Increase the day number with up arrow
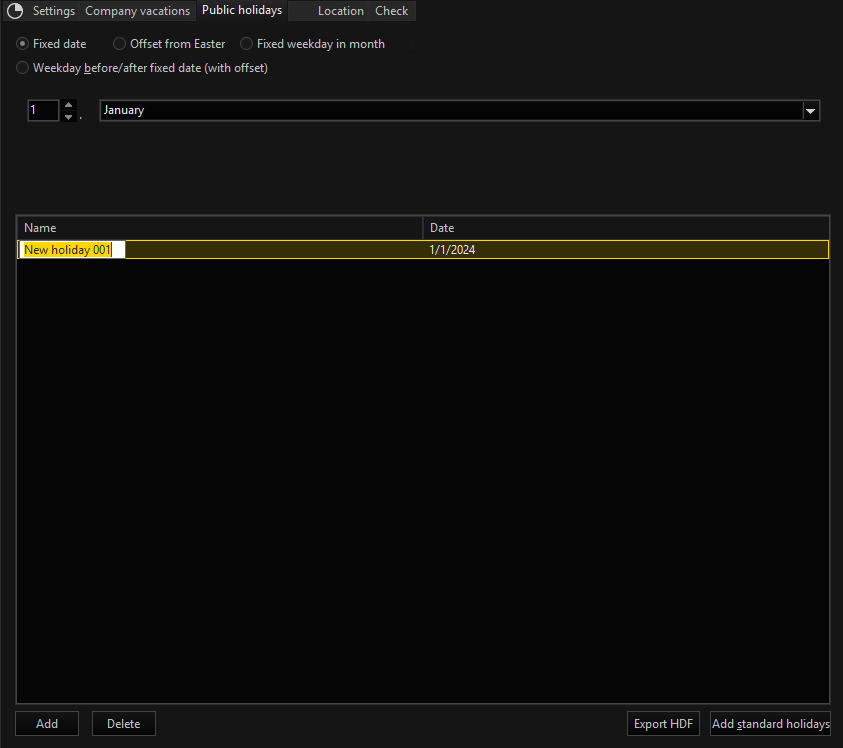The width and height of the screenshot is (843, 748). 68,105
